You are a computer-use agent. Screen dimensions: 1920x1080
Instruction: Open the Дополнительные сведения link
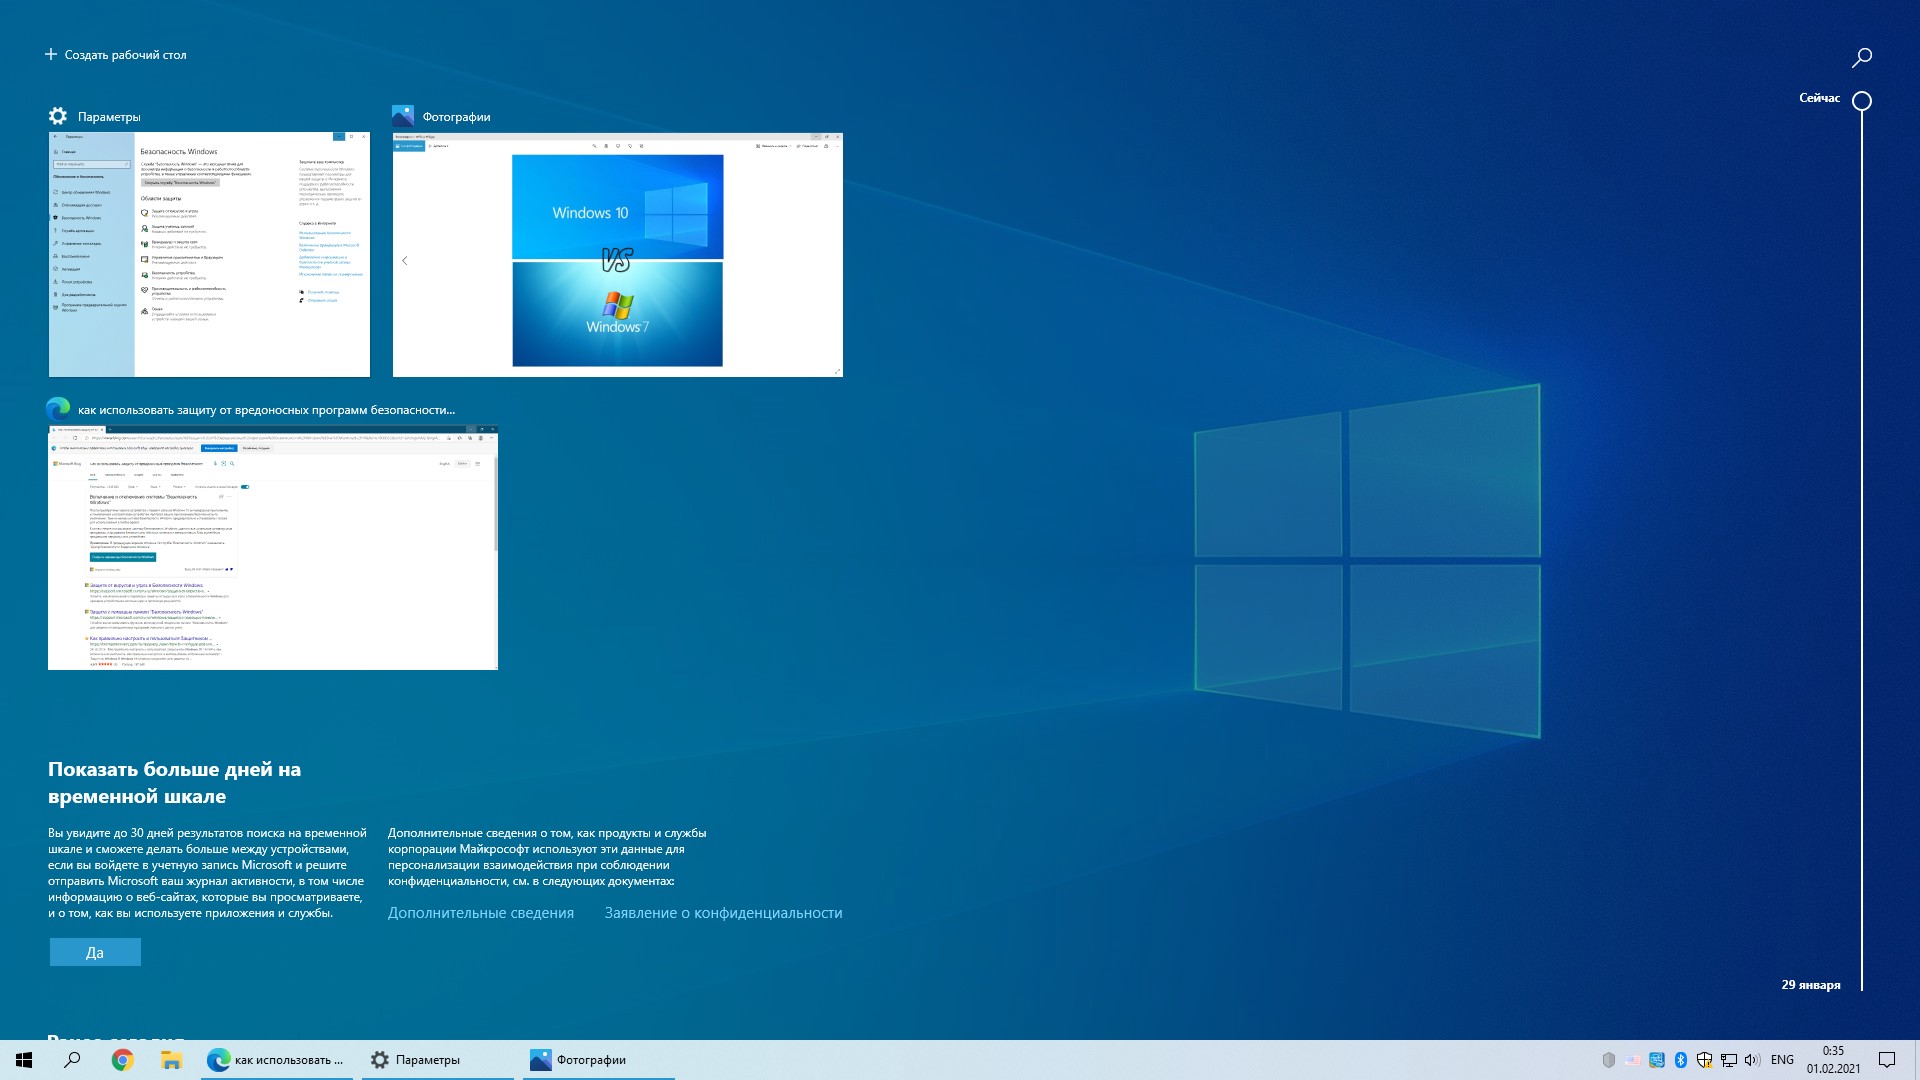[481, 913]
